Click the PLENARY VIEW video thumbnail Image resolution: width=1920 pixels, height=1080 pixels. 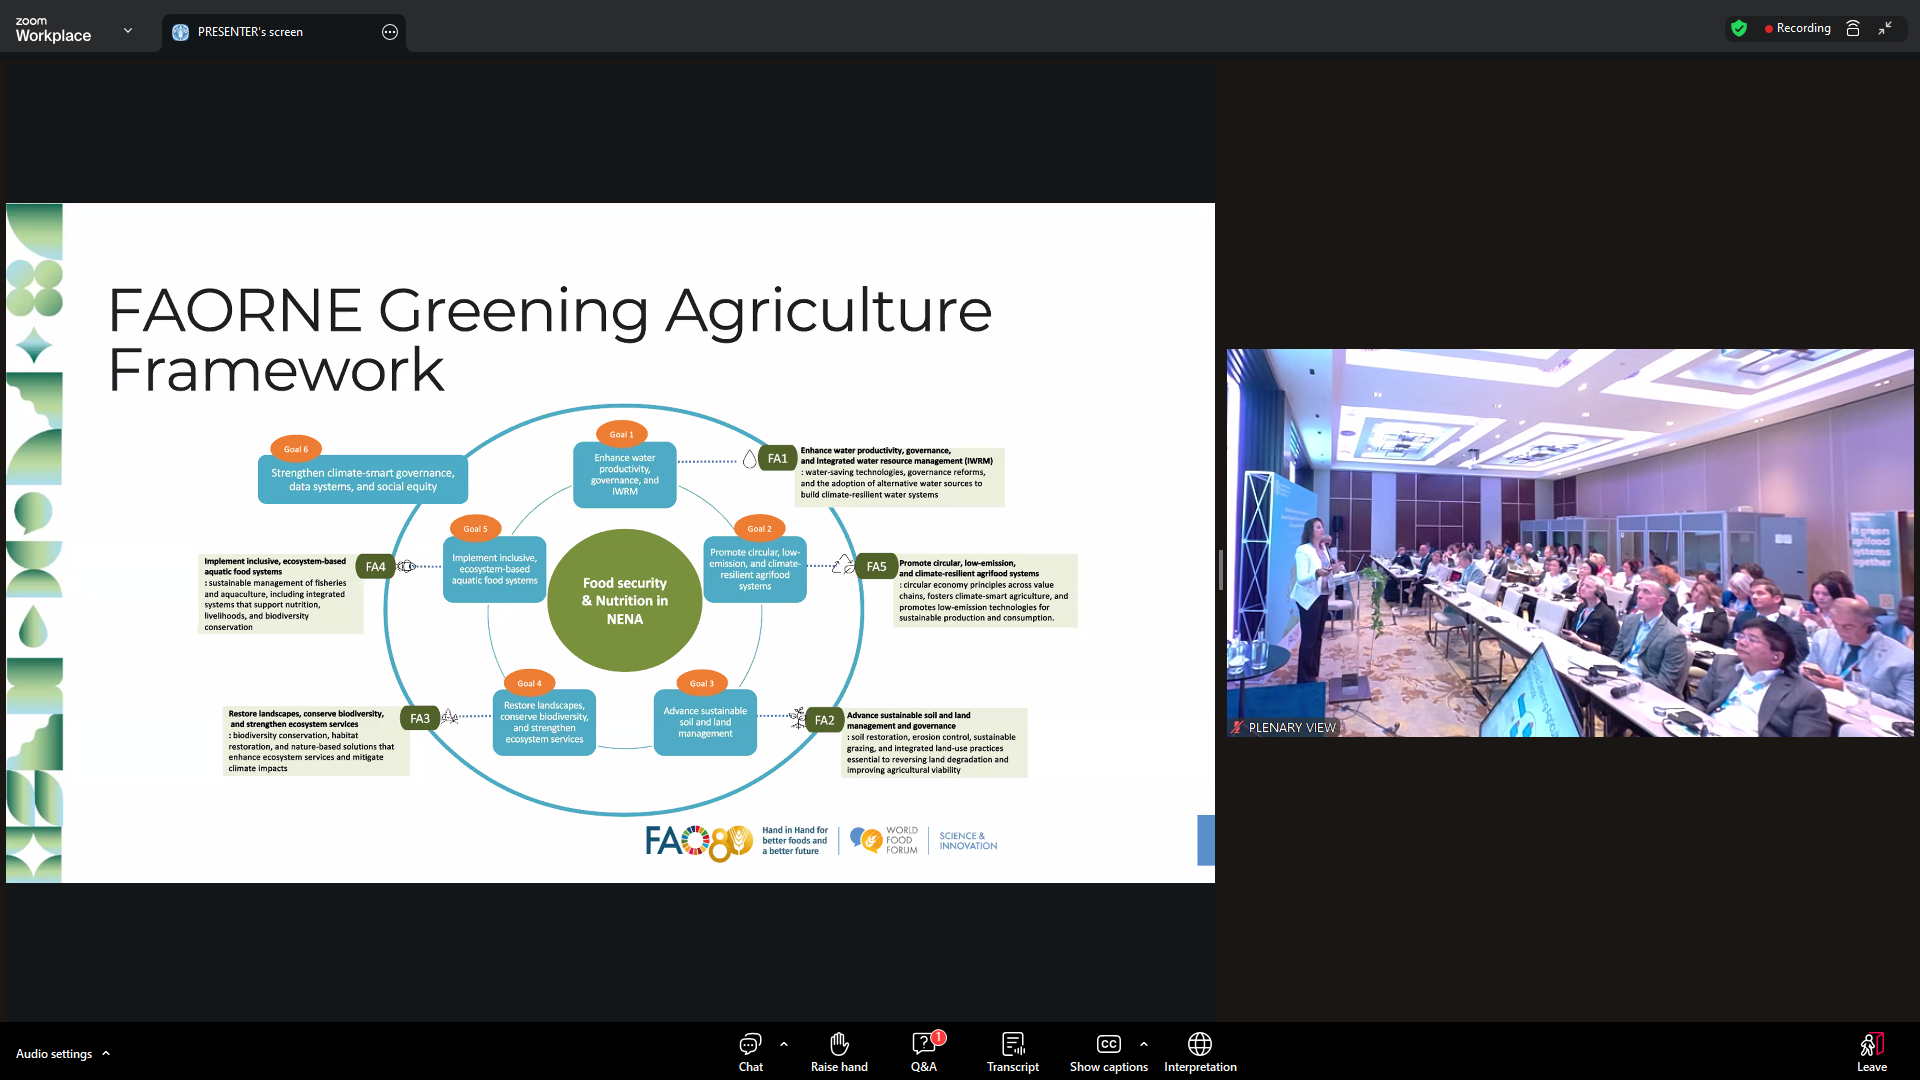click(1570, 543)
